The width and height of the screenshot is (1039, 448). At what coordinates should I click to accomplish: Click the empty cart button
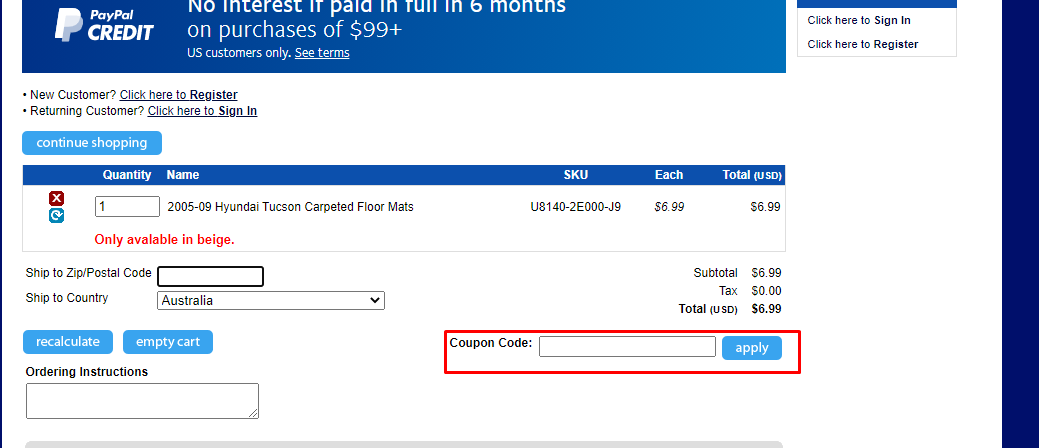[168, 342]
